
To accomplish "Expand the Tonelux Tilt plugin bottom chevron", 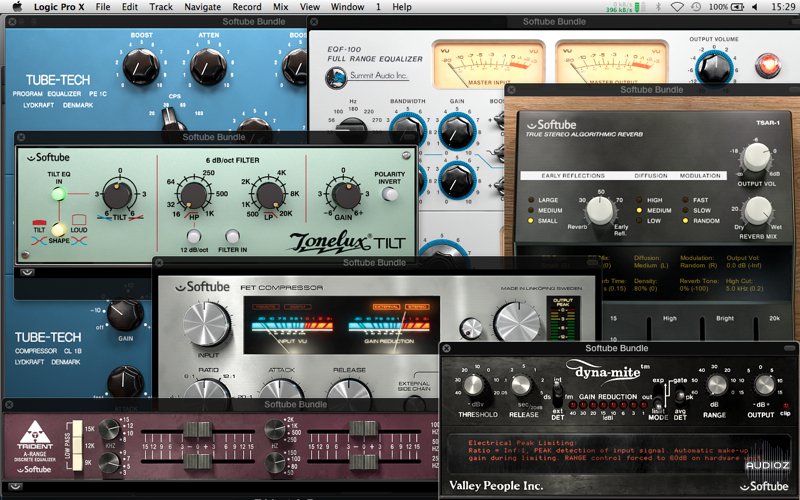I will tap(27, 273).
